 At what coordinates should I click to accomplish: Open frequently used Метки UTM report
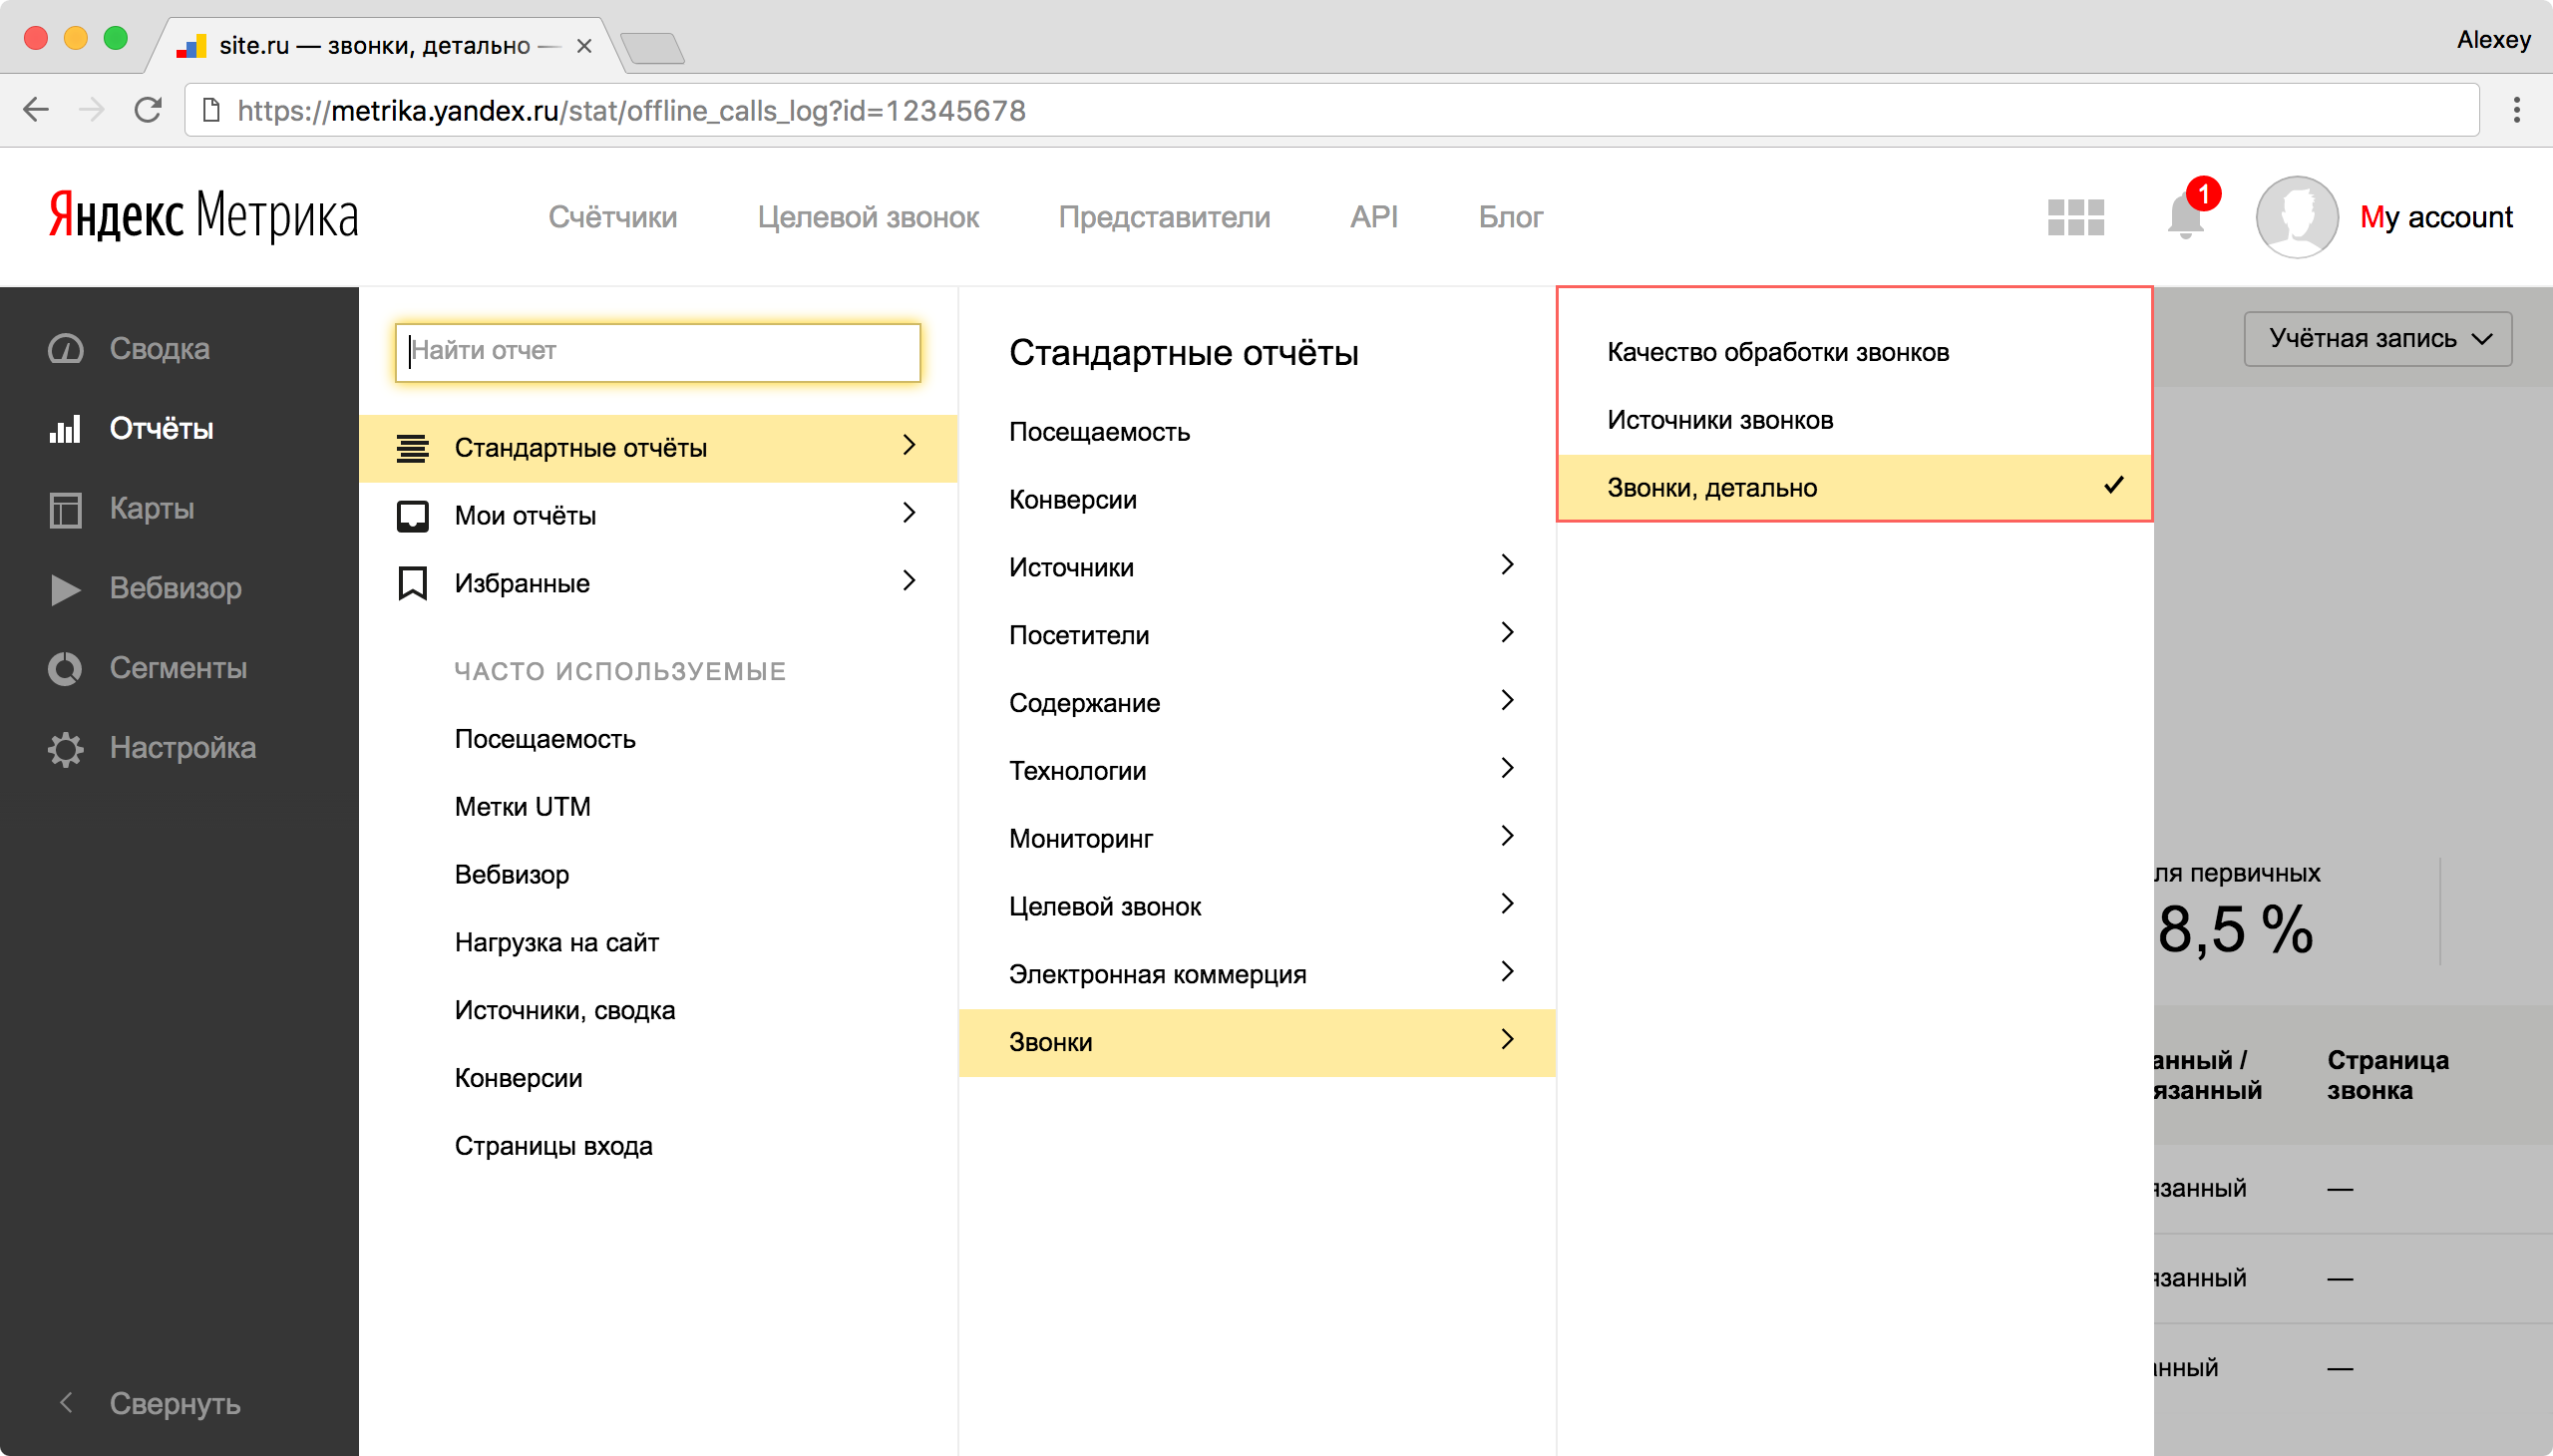522,807
